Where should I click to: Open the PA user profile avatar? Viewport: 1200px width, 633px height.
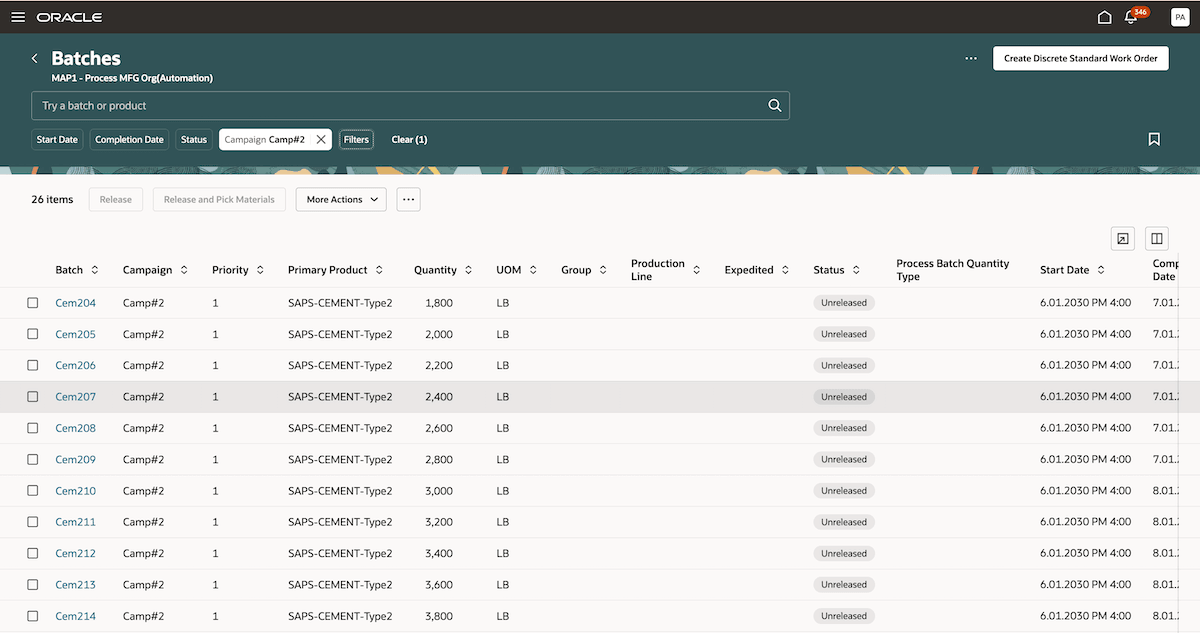[1180, 17]
